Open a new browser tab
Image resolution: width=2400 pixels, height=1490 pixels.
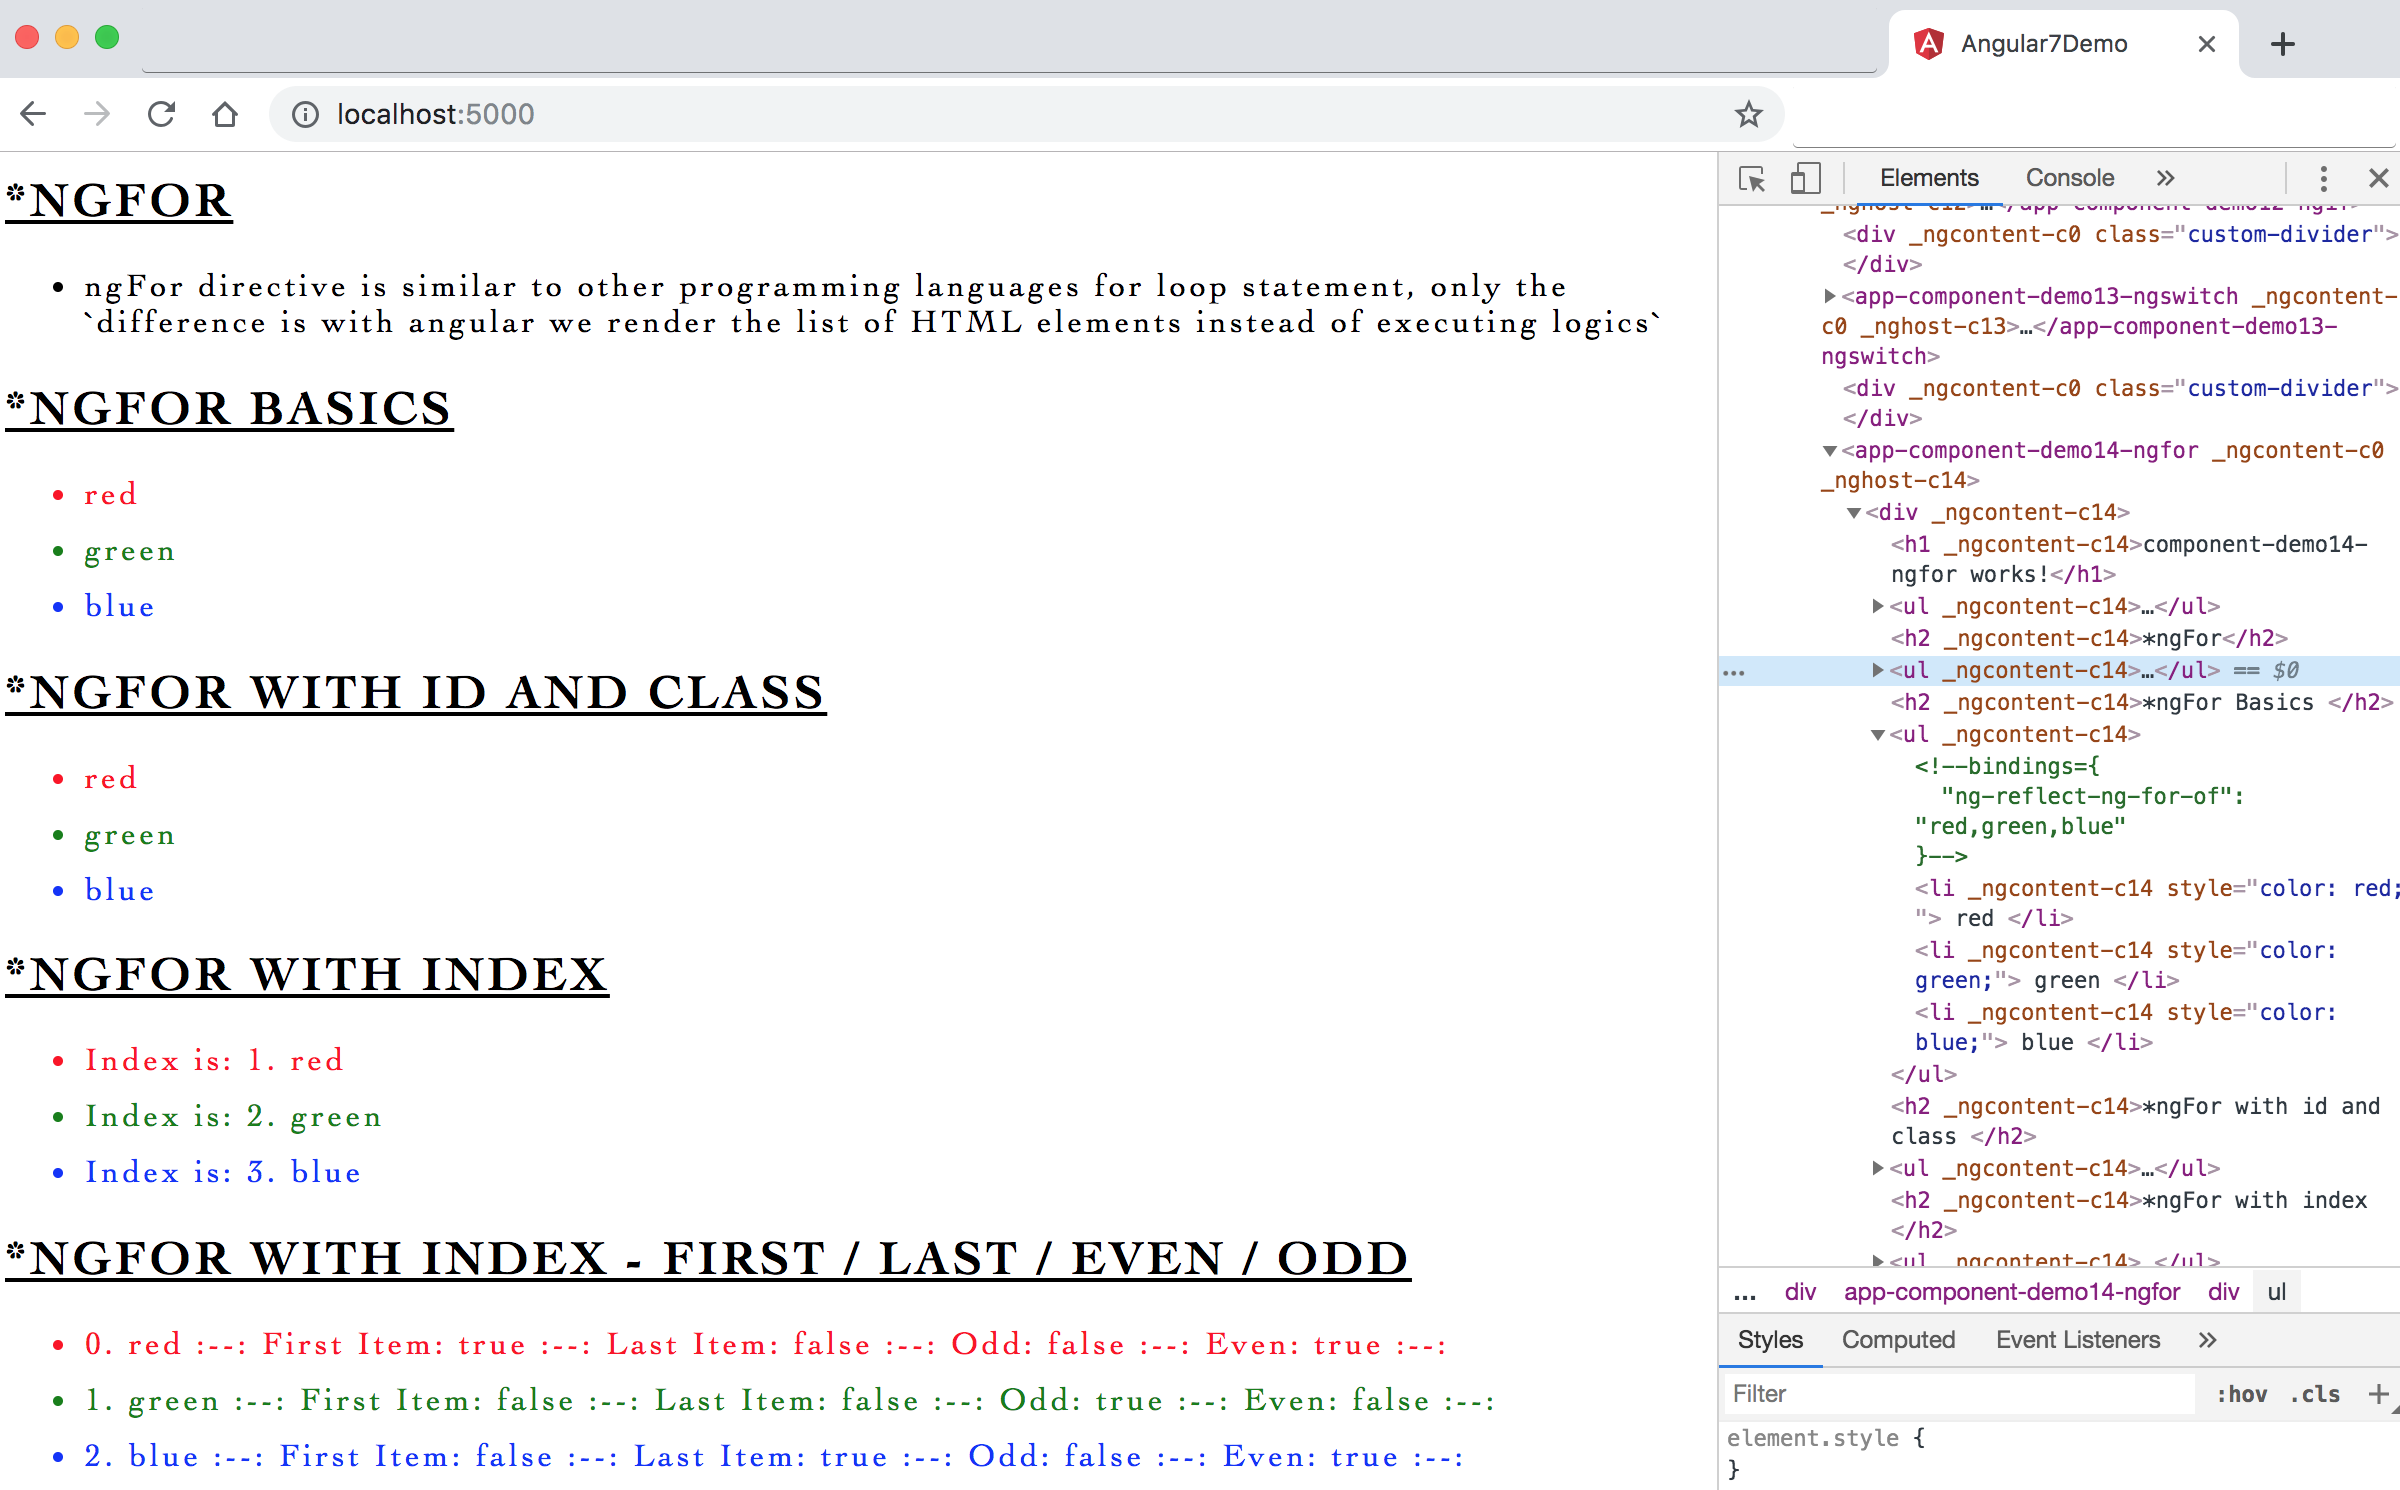click(x=2282, y=44)
